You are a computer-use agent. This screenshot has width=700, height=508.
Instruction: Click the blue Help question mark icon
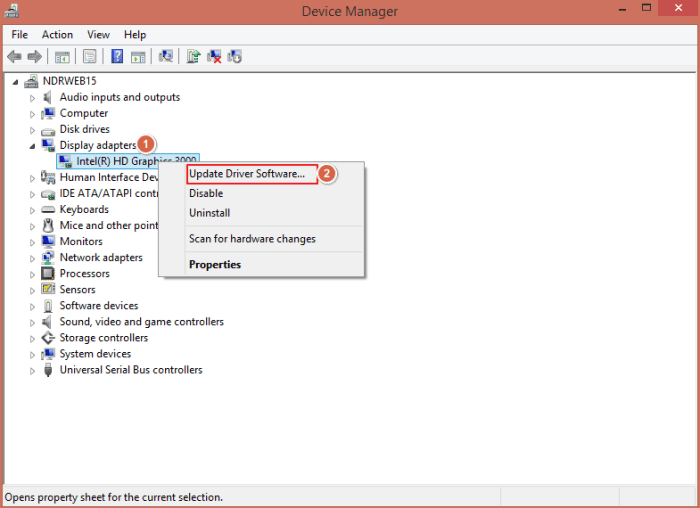(117, 57)
